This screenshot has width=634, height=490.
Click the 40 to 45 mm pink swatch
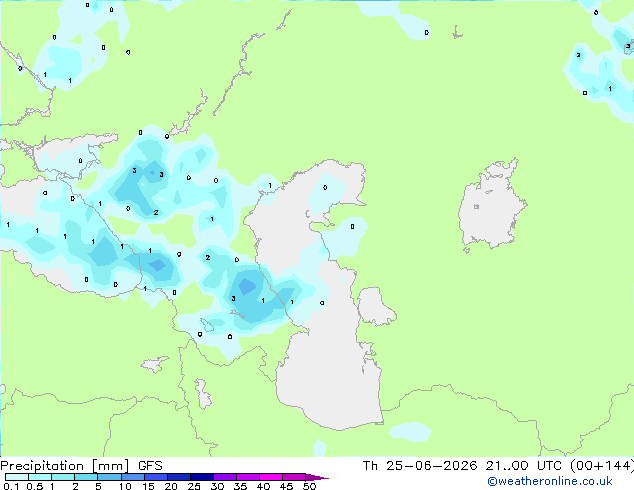click(x=271, y=477)
